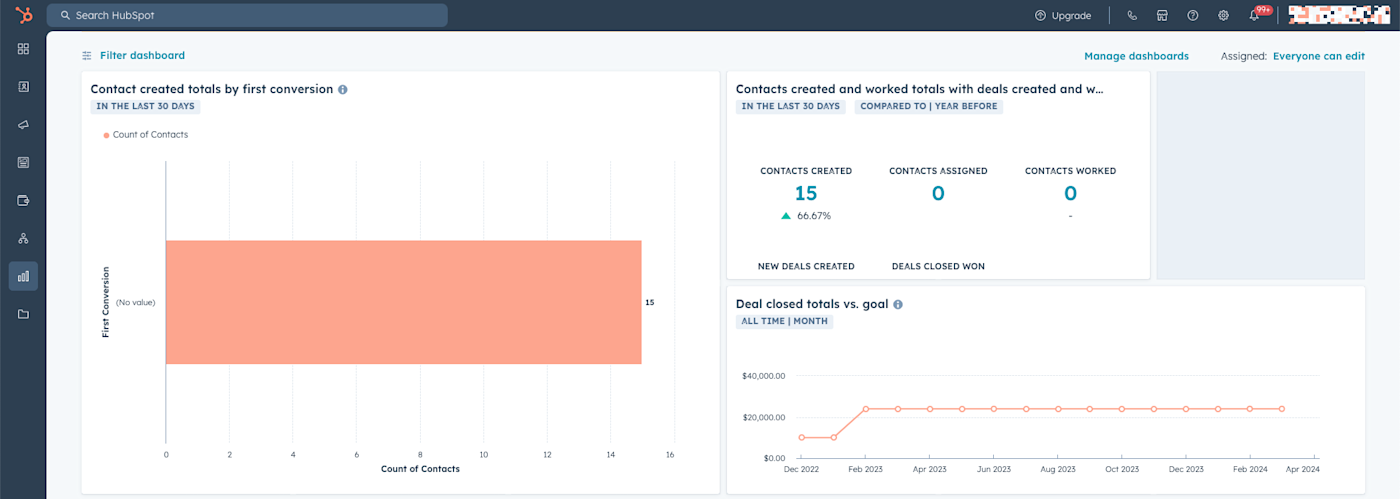Click the ALL TIME | MONTH tag
The image size is (1400, 499).
784,321
